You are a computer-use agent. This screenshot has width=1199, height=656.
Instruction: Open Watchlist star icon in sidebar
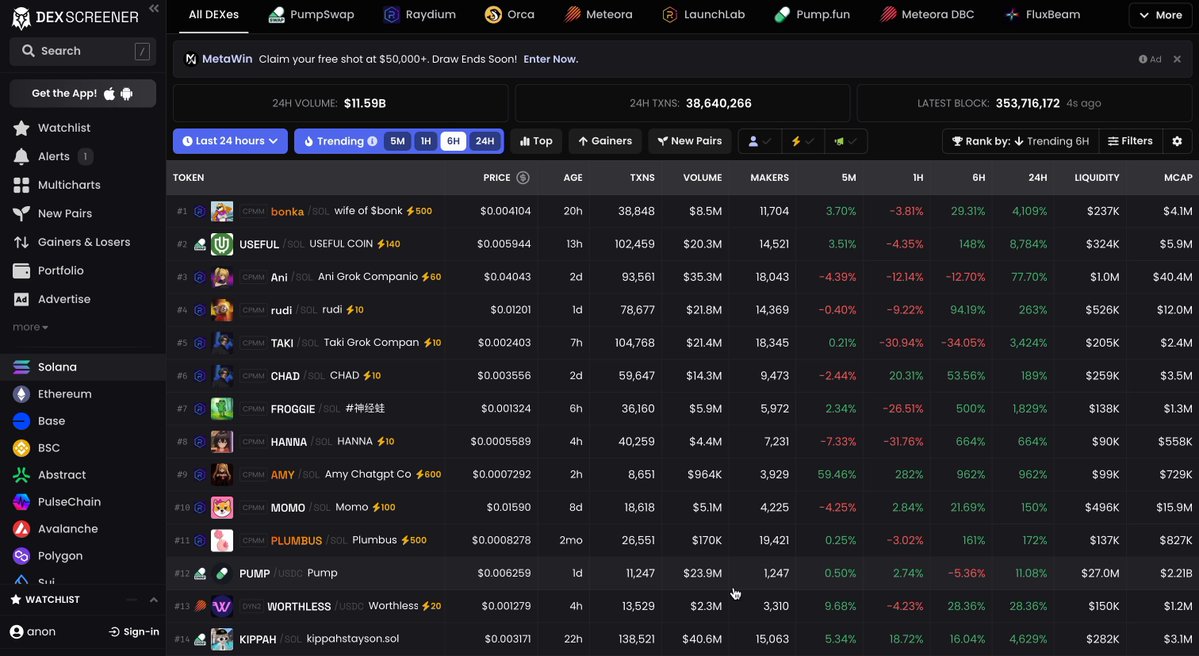pyautogui.click(x=21, y=128)
